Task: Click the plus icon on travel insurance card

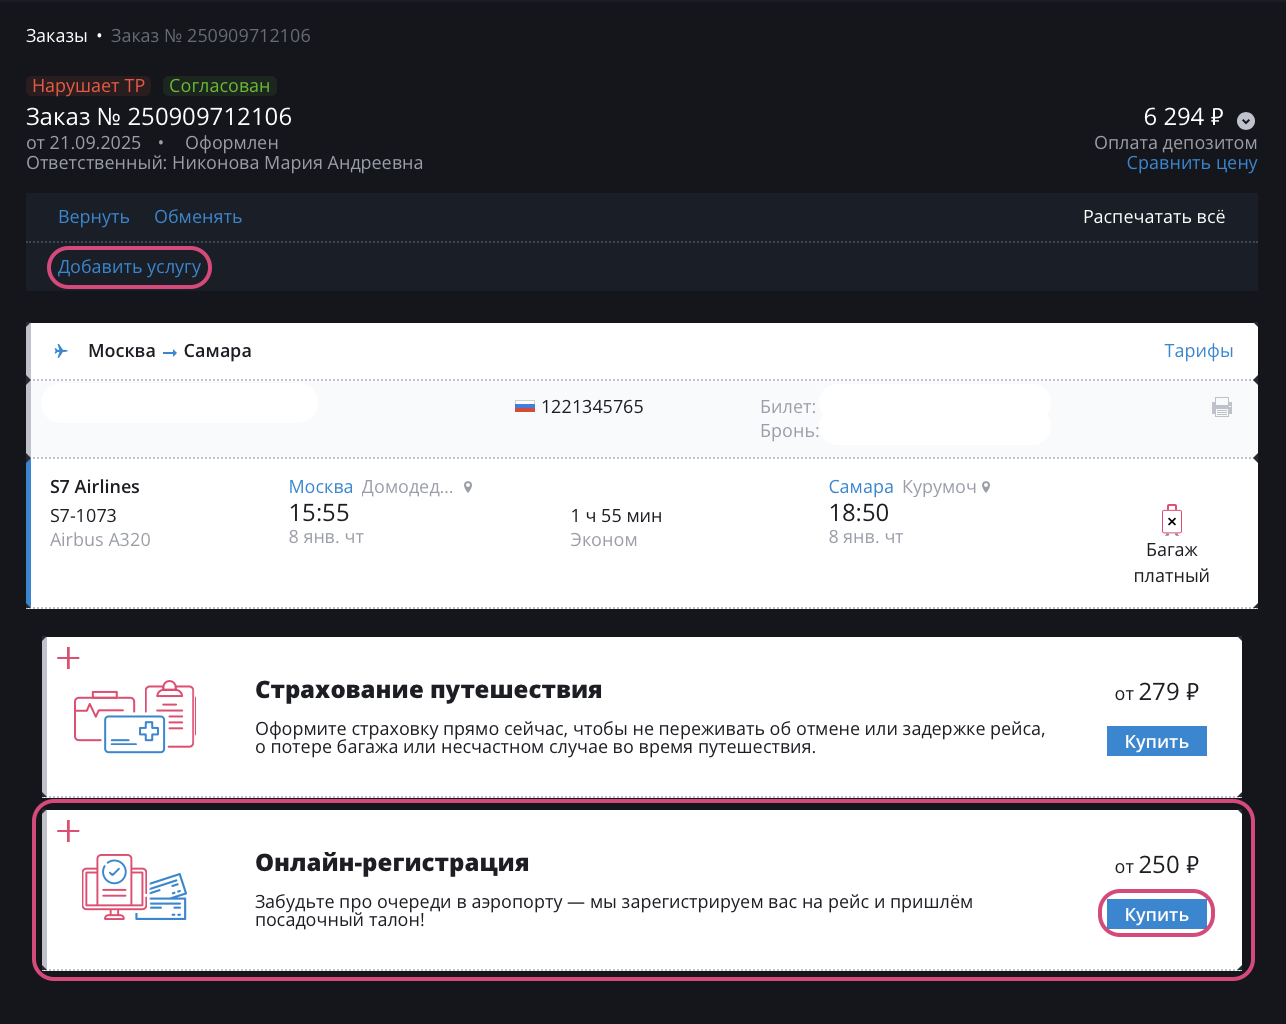Action: point(68,658)
